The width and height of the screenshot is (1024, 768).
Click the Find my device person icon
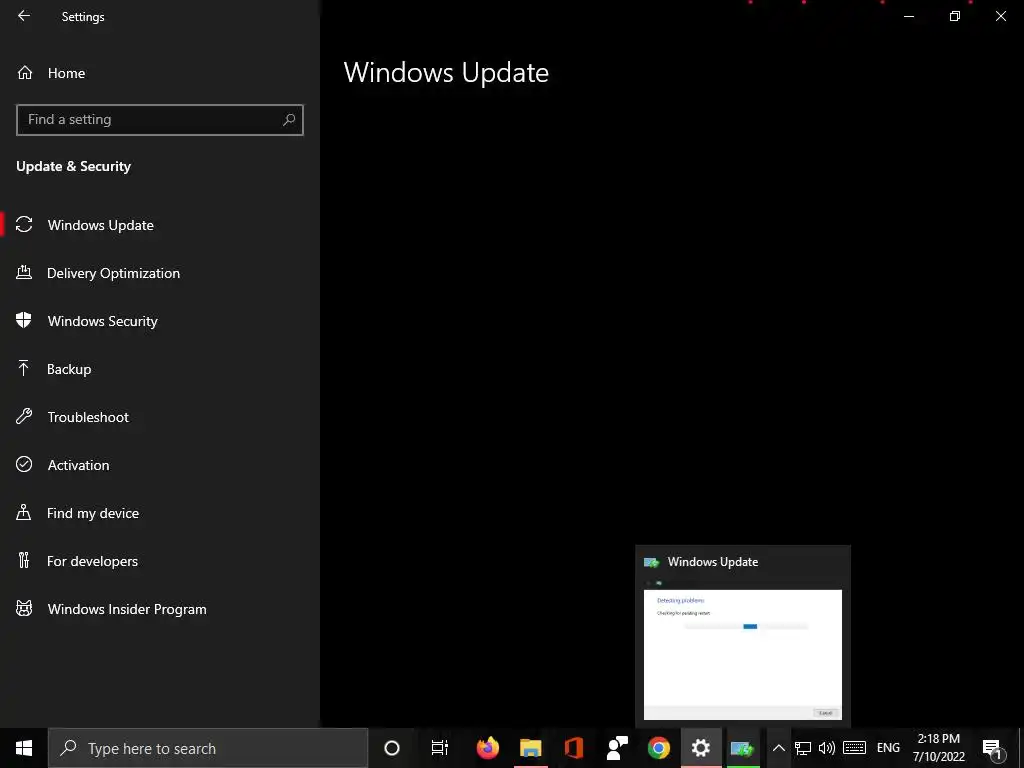(x=24, y=512)
